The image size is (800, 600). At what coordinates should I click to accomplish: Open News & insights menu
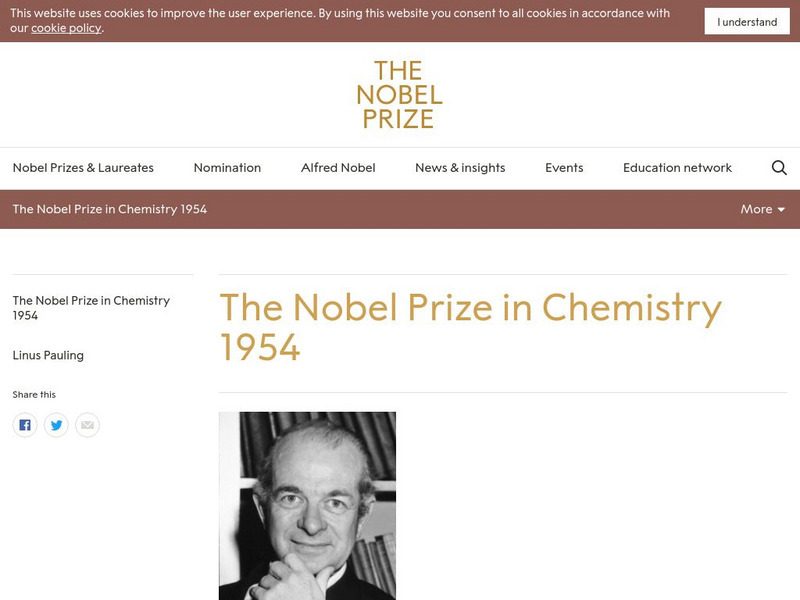(460, 168)
